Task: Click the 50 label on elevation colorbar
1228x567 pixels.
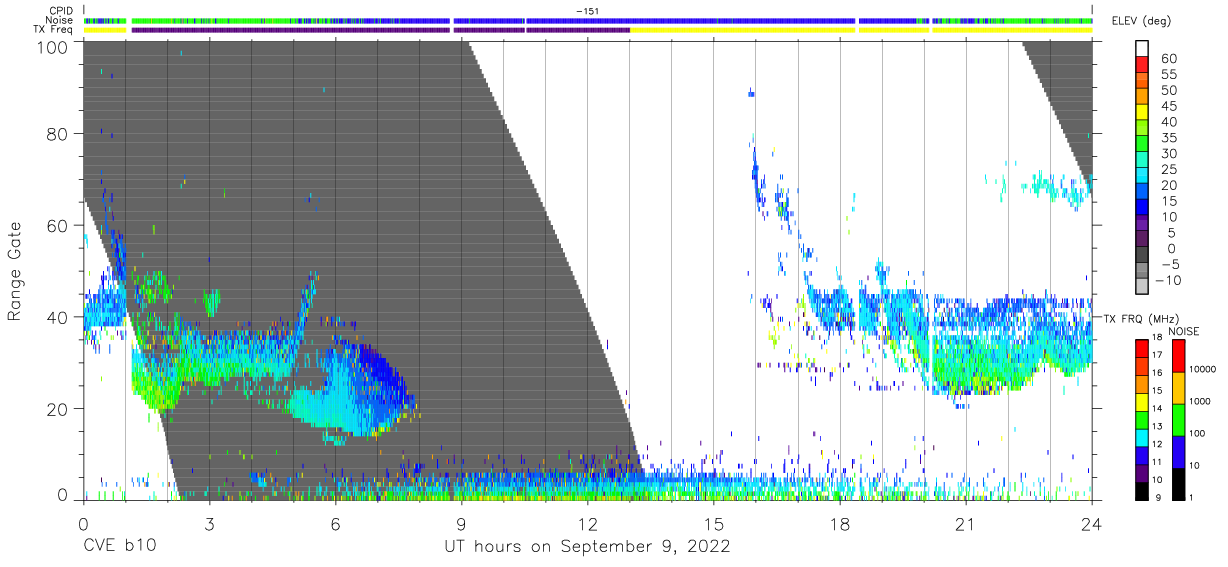Action: [x=1169, y=91]
